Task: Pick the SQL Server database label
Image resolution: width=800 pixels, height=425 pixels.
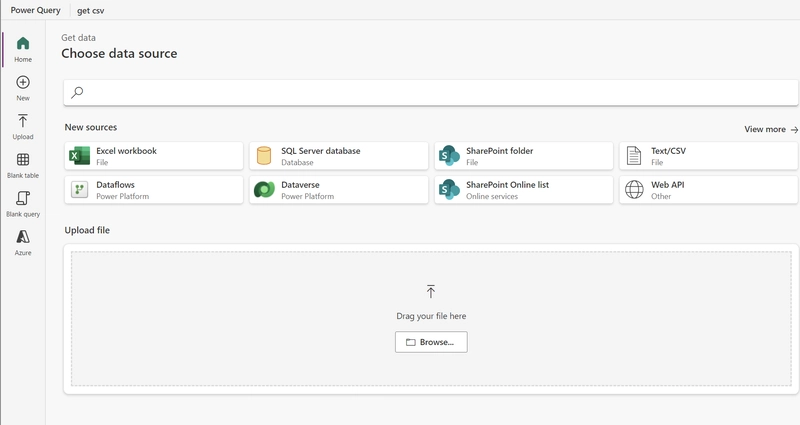Action: click(321, 151)
